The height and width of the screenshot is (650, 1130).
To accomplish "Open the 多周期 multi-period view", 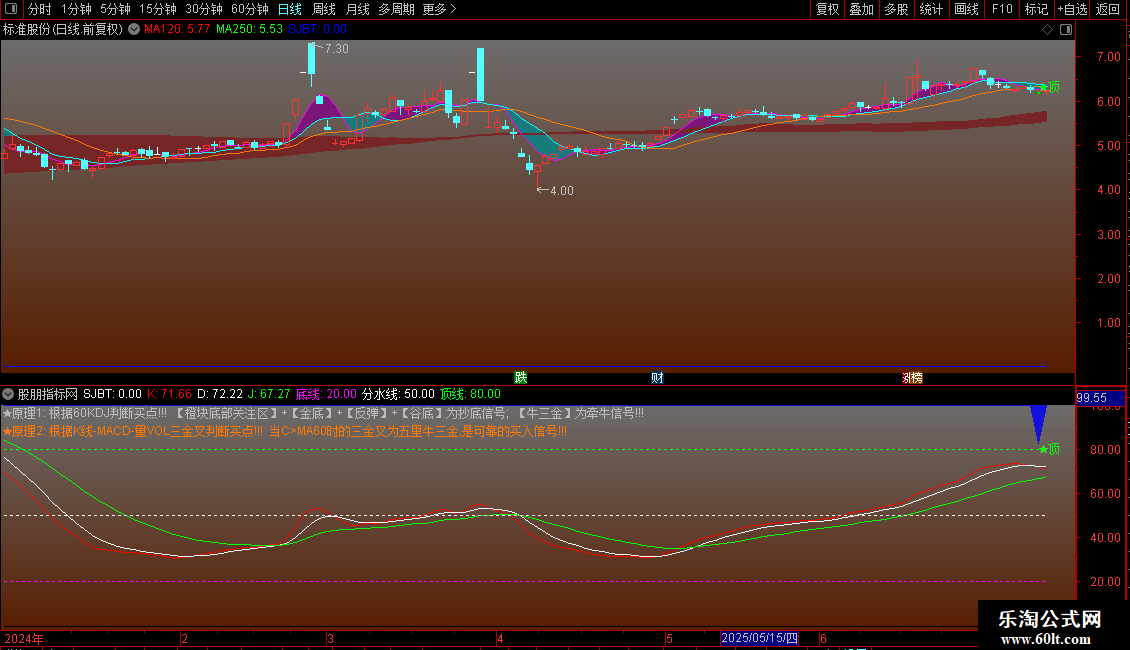I will [396, 9].
